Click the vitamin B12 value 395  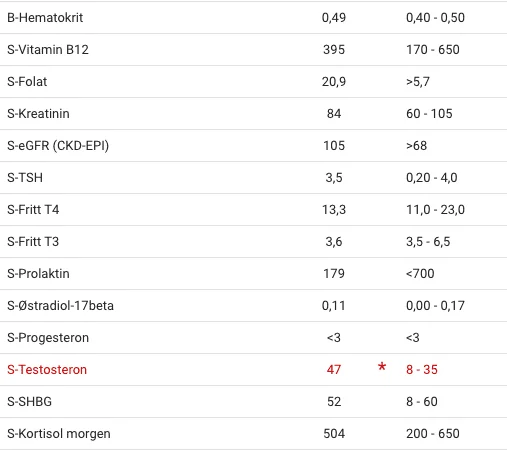(334, 50)
